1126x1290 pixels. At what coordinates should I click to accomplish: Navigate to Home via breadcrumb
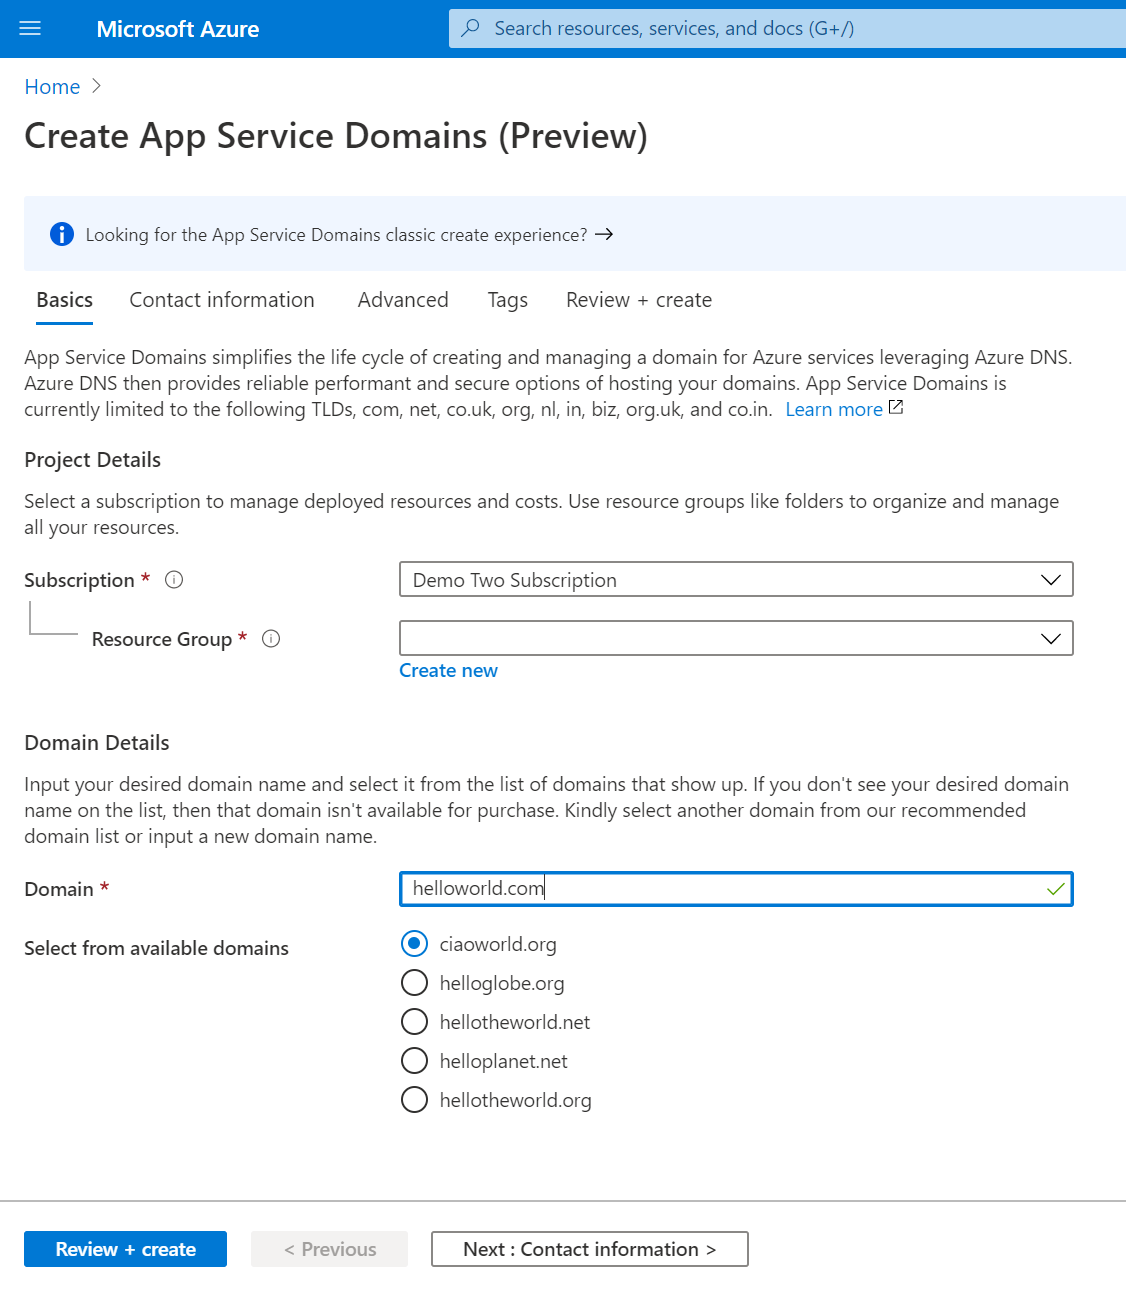[52, 86]
